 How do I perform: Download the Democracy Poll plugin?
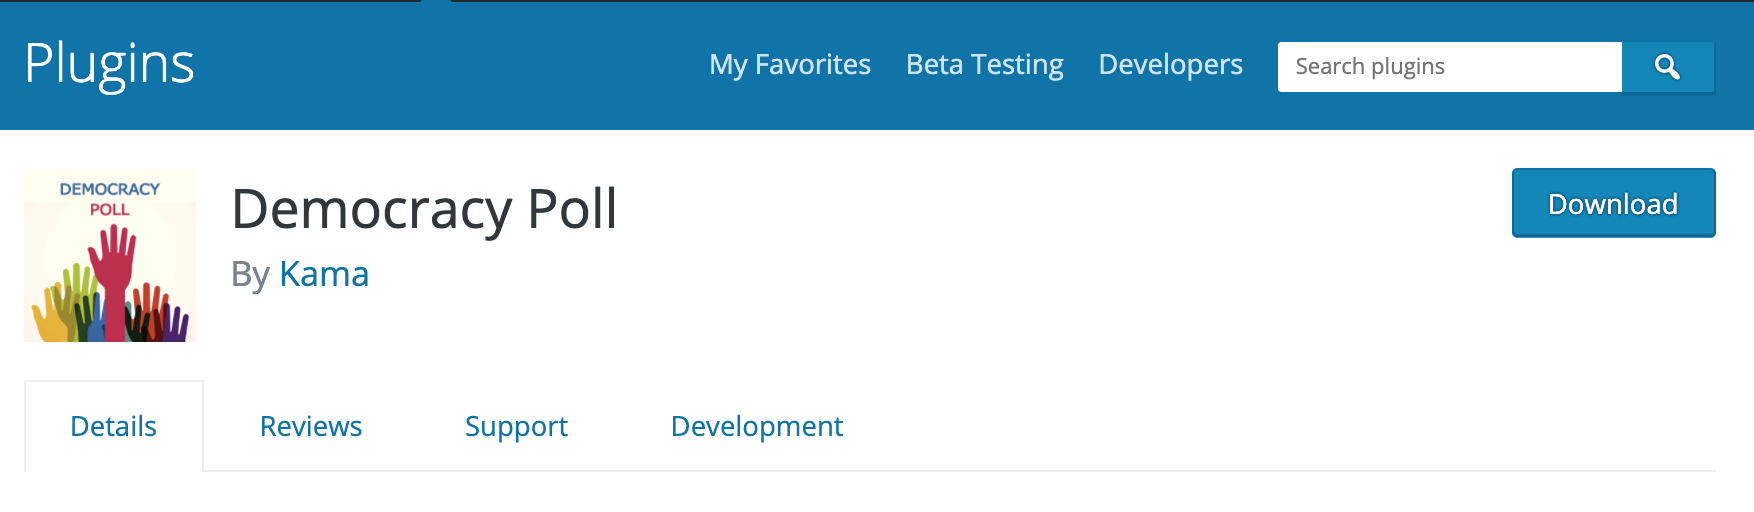pos(1614,203)
